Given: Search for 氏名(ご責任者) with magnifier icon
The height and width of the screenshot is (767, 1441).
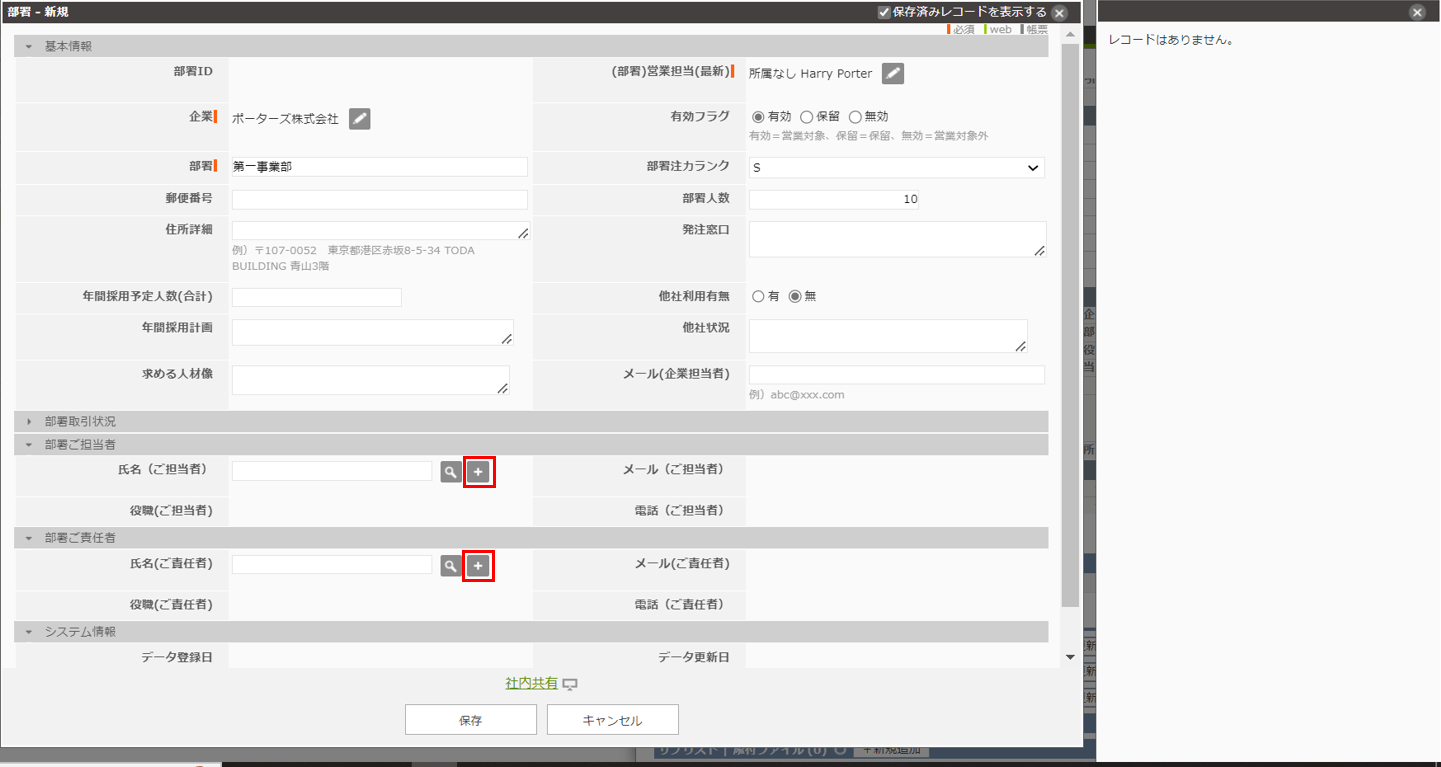Looking at the screenshot, I should (451, 567).
